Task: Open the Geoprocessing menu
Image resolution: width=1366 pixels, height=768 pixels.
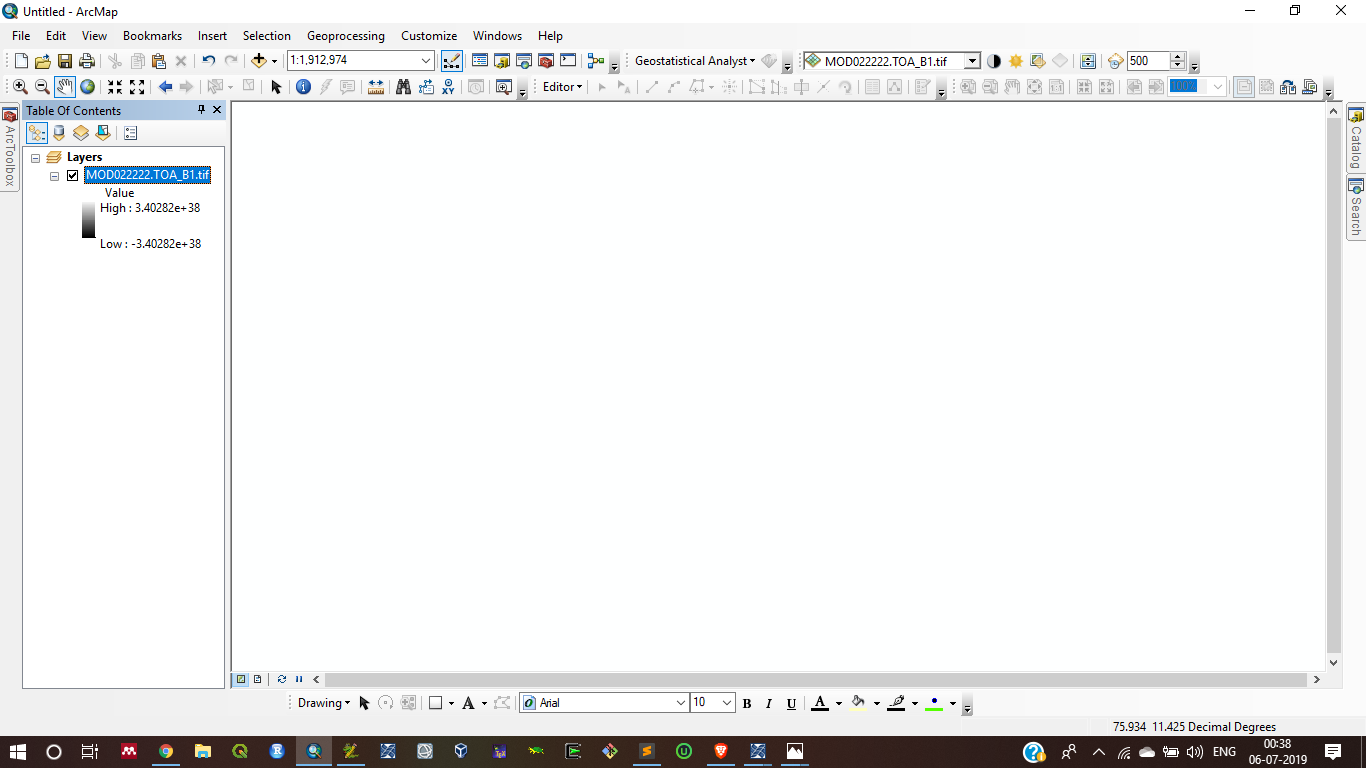Action: 346,36
